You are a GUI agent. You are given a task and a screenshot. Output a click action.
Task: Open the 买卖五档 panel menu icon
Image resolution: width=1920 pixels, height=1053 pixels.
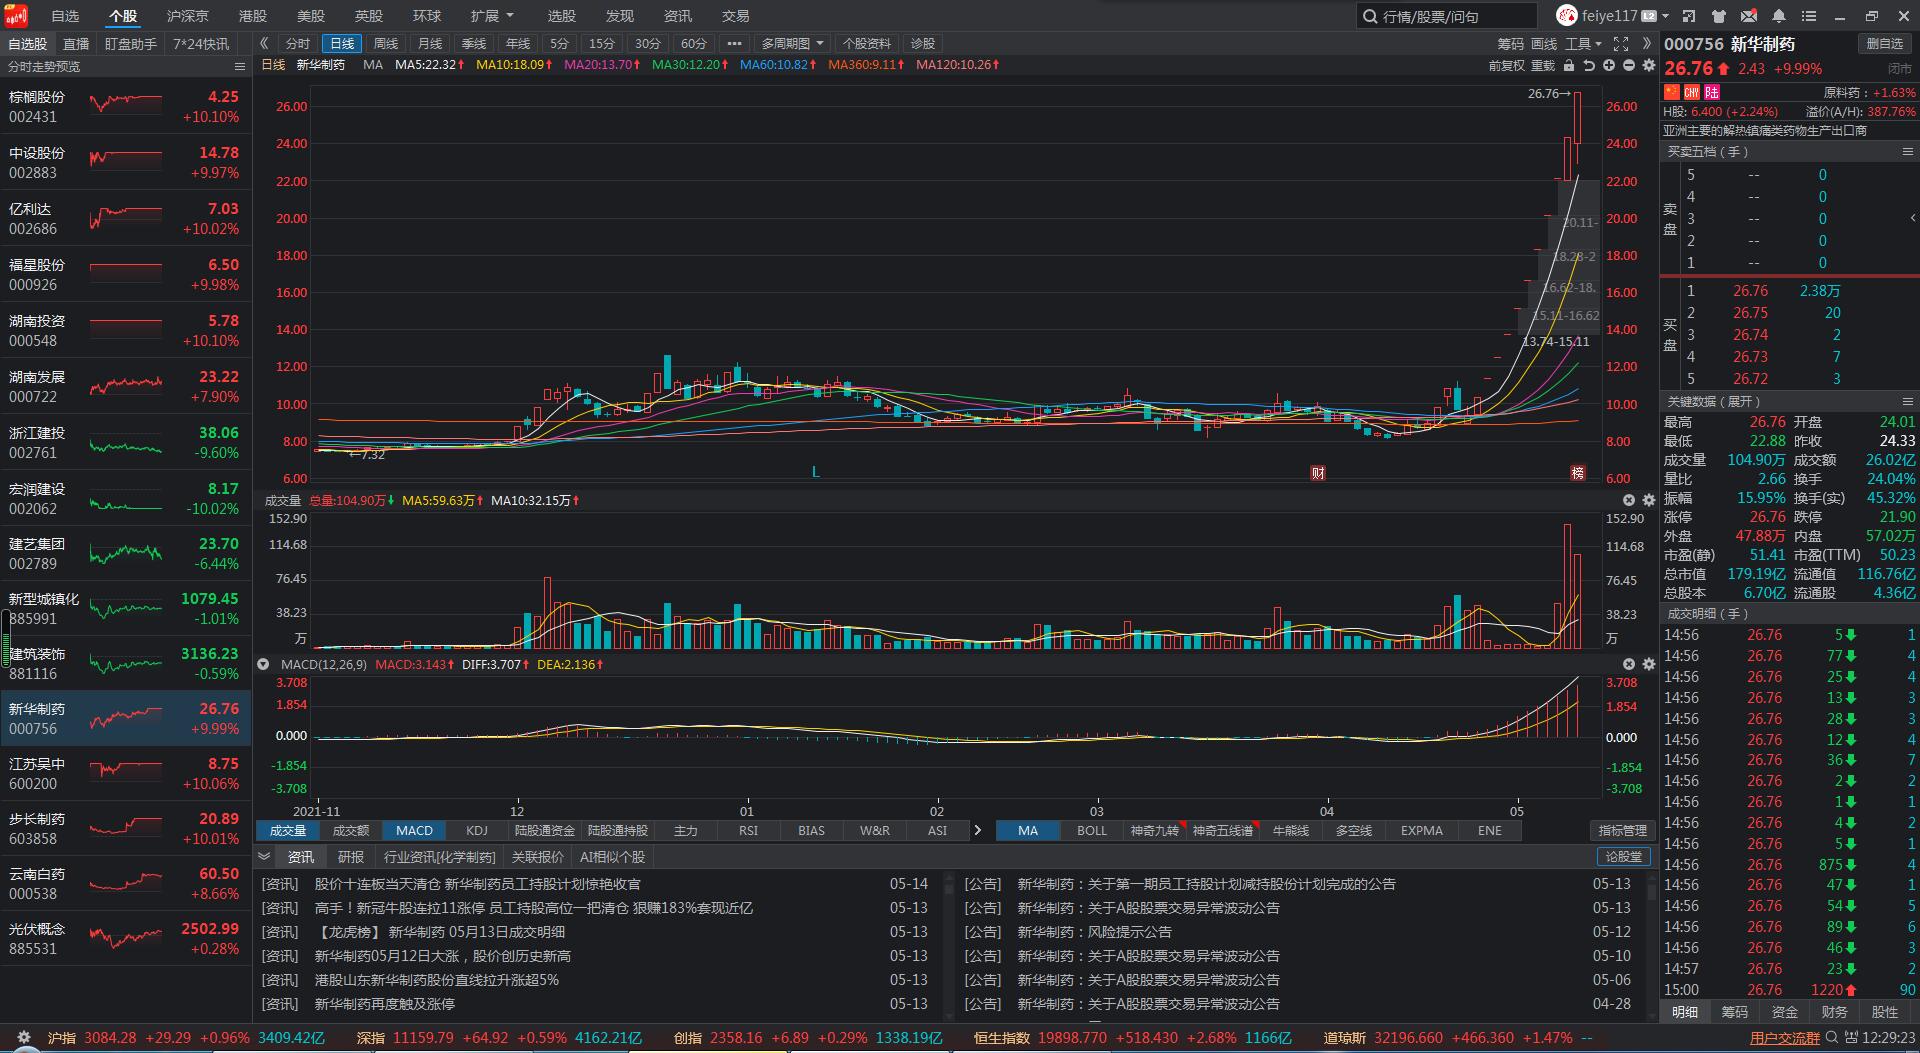tap(1908, 151)
